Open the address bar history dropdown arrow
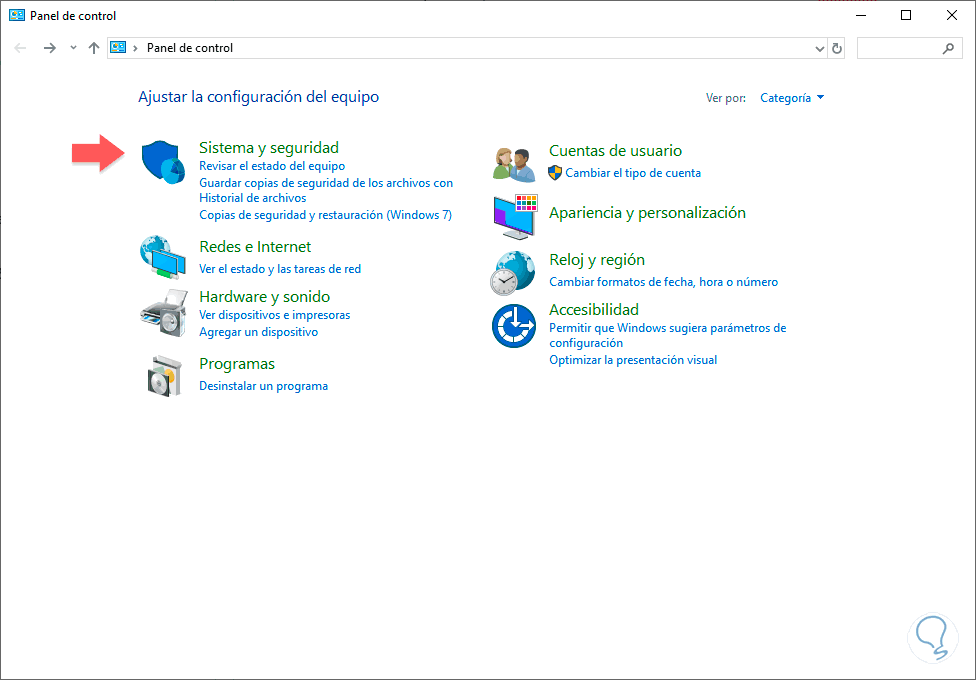Image resolution: width=976 pixels, height=680 pixels. 820,48
